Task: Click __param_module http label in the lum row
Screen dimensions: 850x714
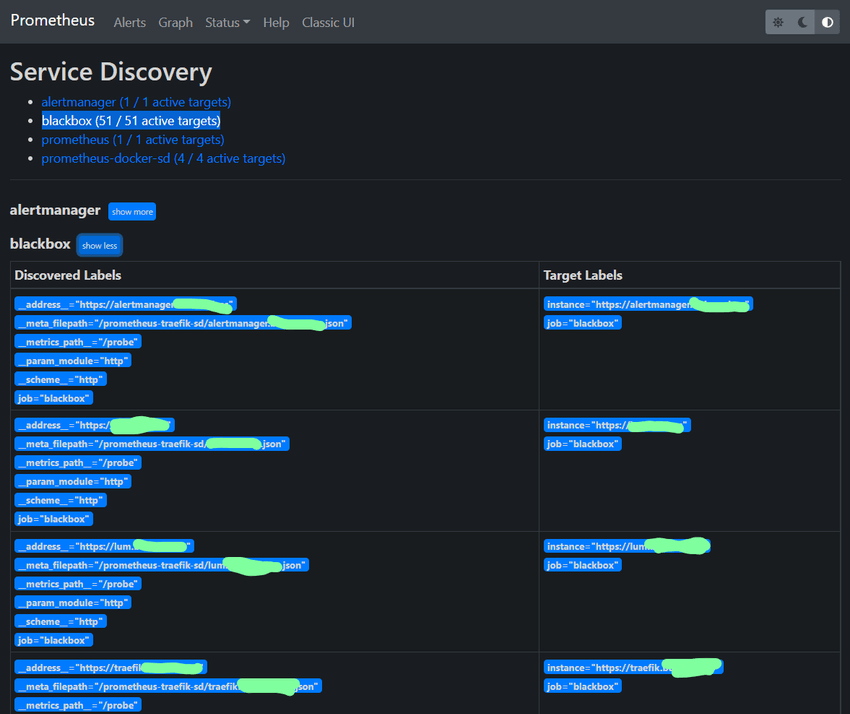Action: (x=73, y=602)
